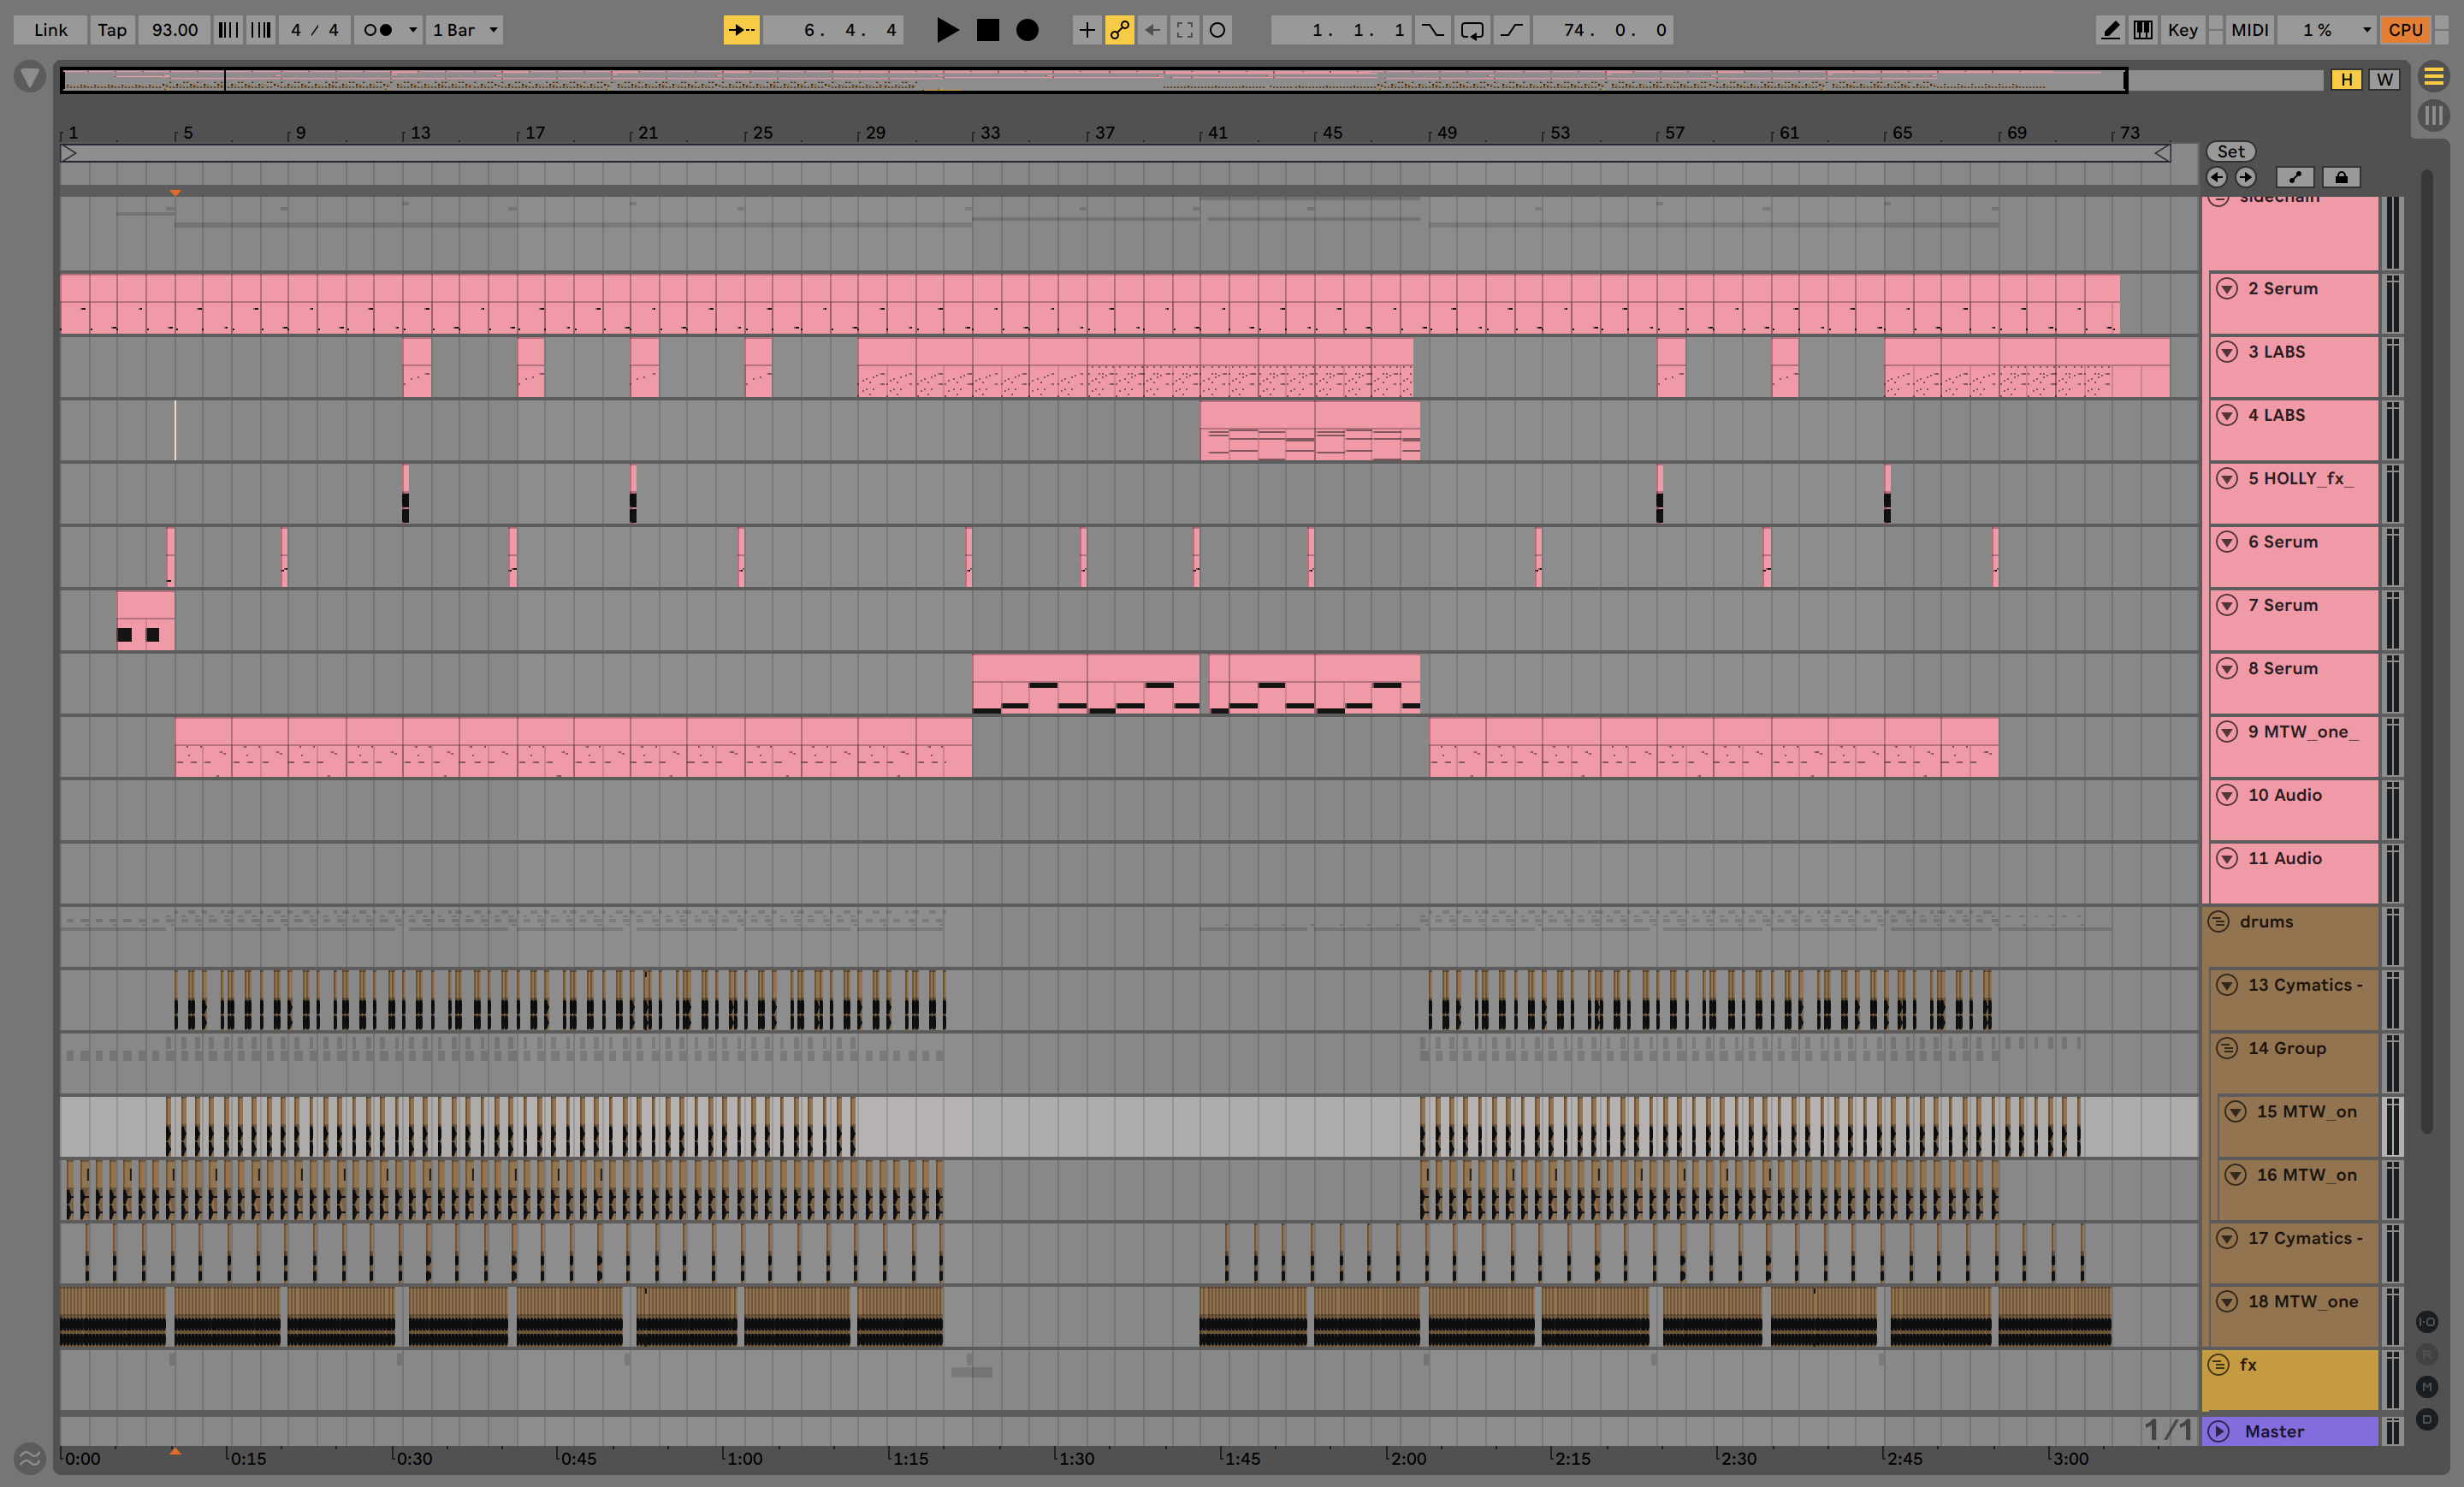Toggle the Follow playback button
Image resolution: width=2464 pixels, height=1487 pixels.
click(x=741, y=30)
